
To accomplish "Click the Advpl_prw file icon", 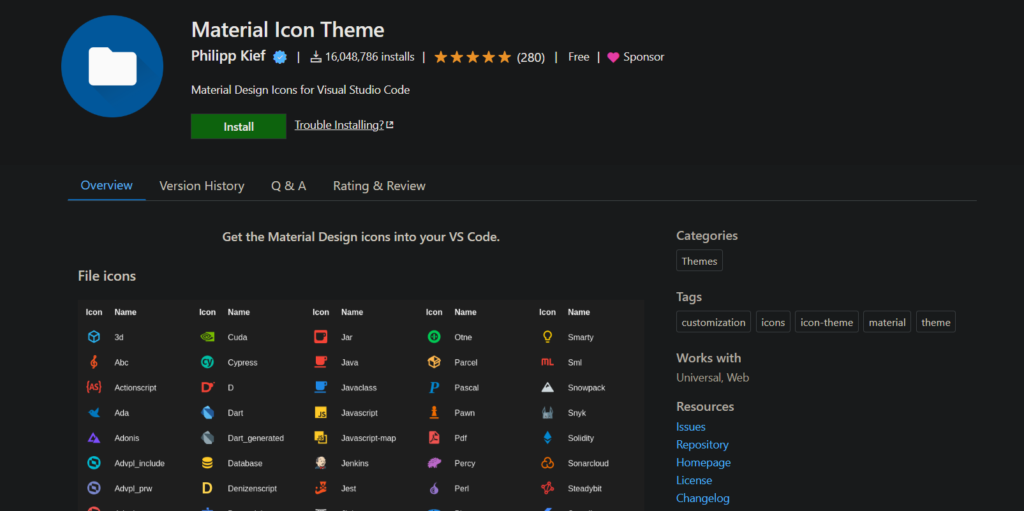I will (x=94, y=488).
